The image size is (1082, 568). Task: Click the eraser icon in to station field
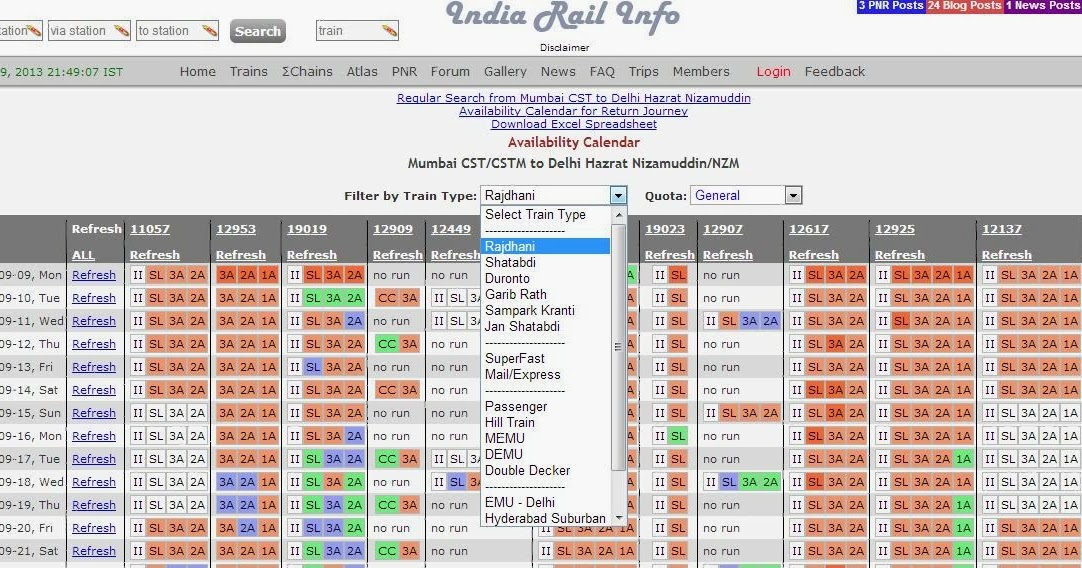click(x=210, y=30)
